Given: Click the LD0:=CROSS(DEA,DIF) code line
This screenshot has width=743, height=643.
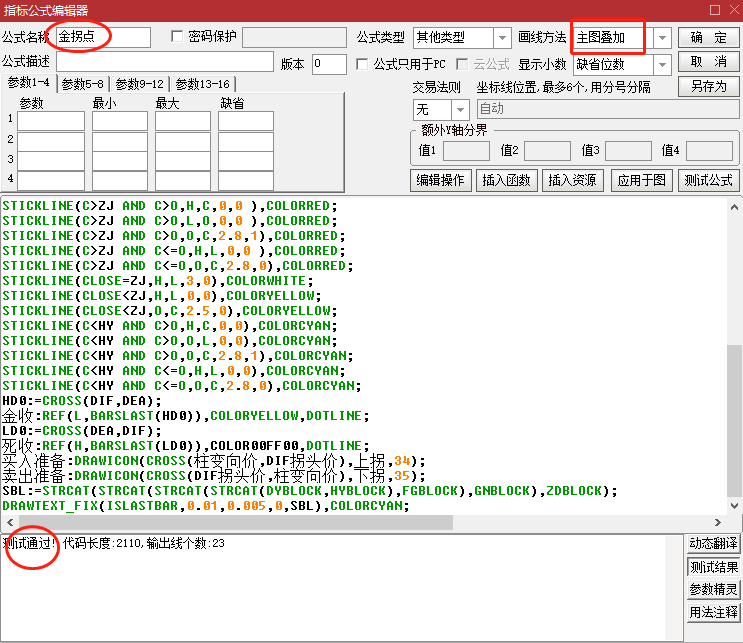Looking at the screenshot, I should click(x=82, y=431).
